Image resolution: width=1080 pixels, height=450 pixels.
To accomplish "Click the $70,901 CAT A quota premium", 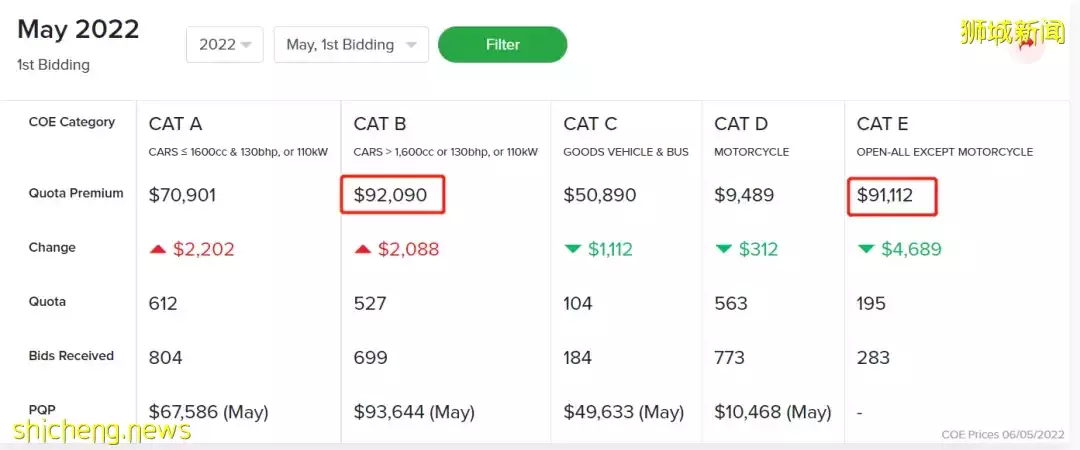I will pyautogui.click(x=183, y=196).
